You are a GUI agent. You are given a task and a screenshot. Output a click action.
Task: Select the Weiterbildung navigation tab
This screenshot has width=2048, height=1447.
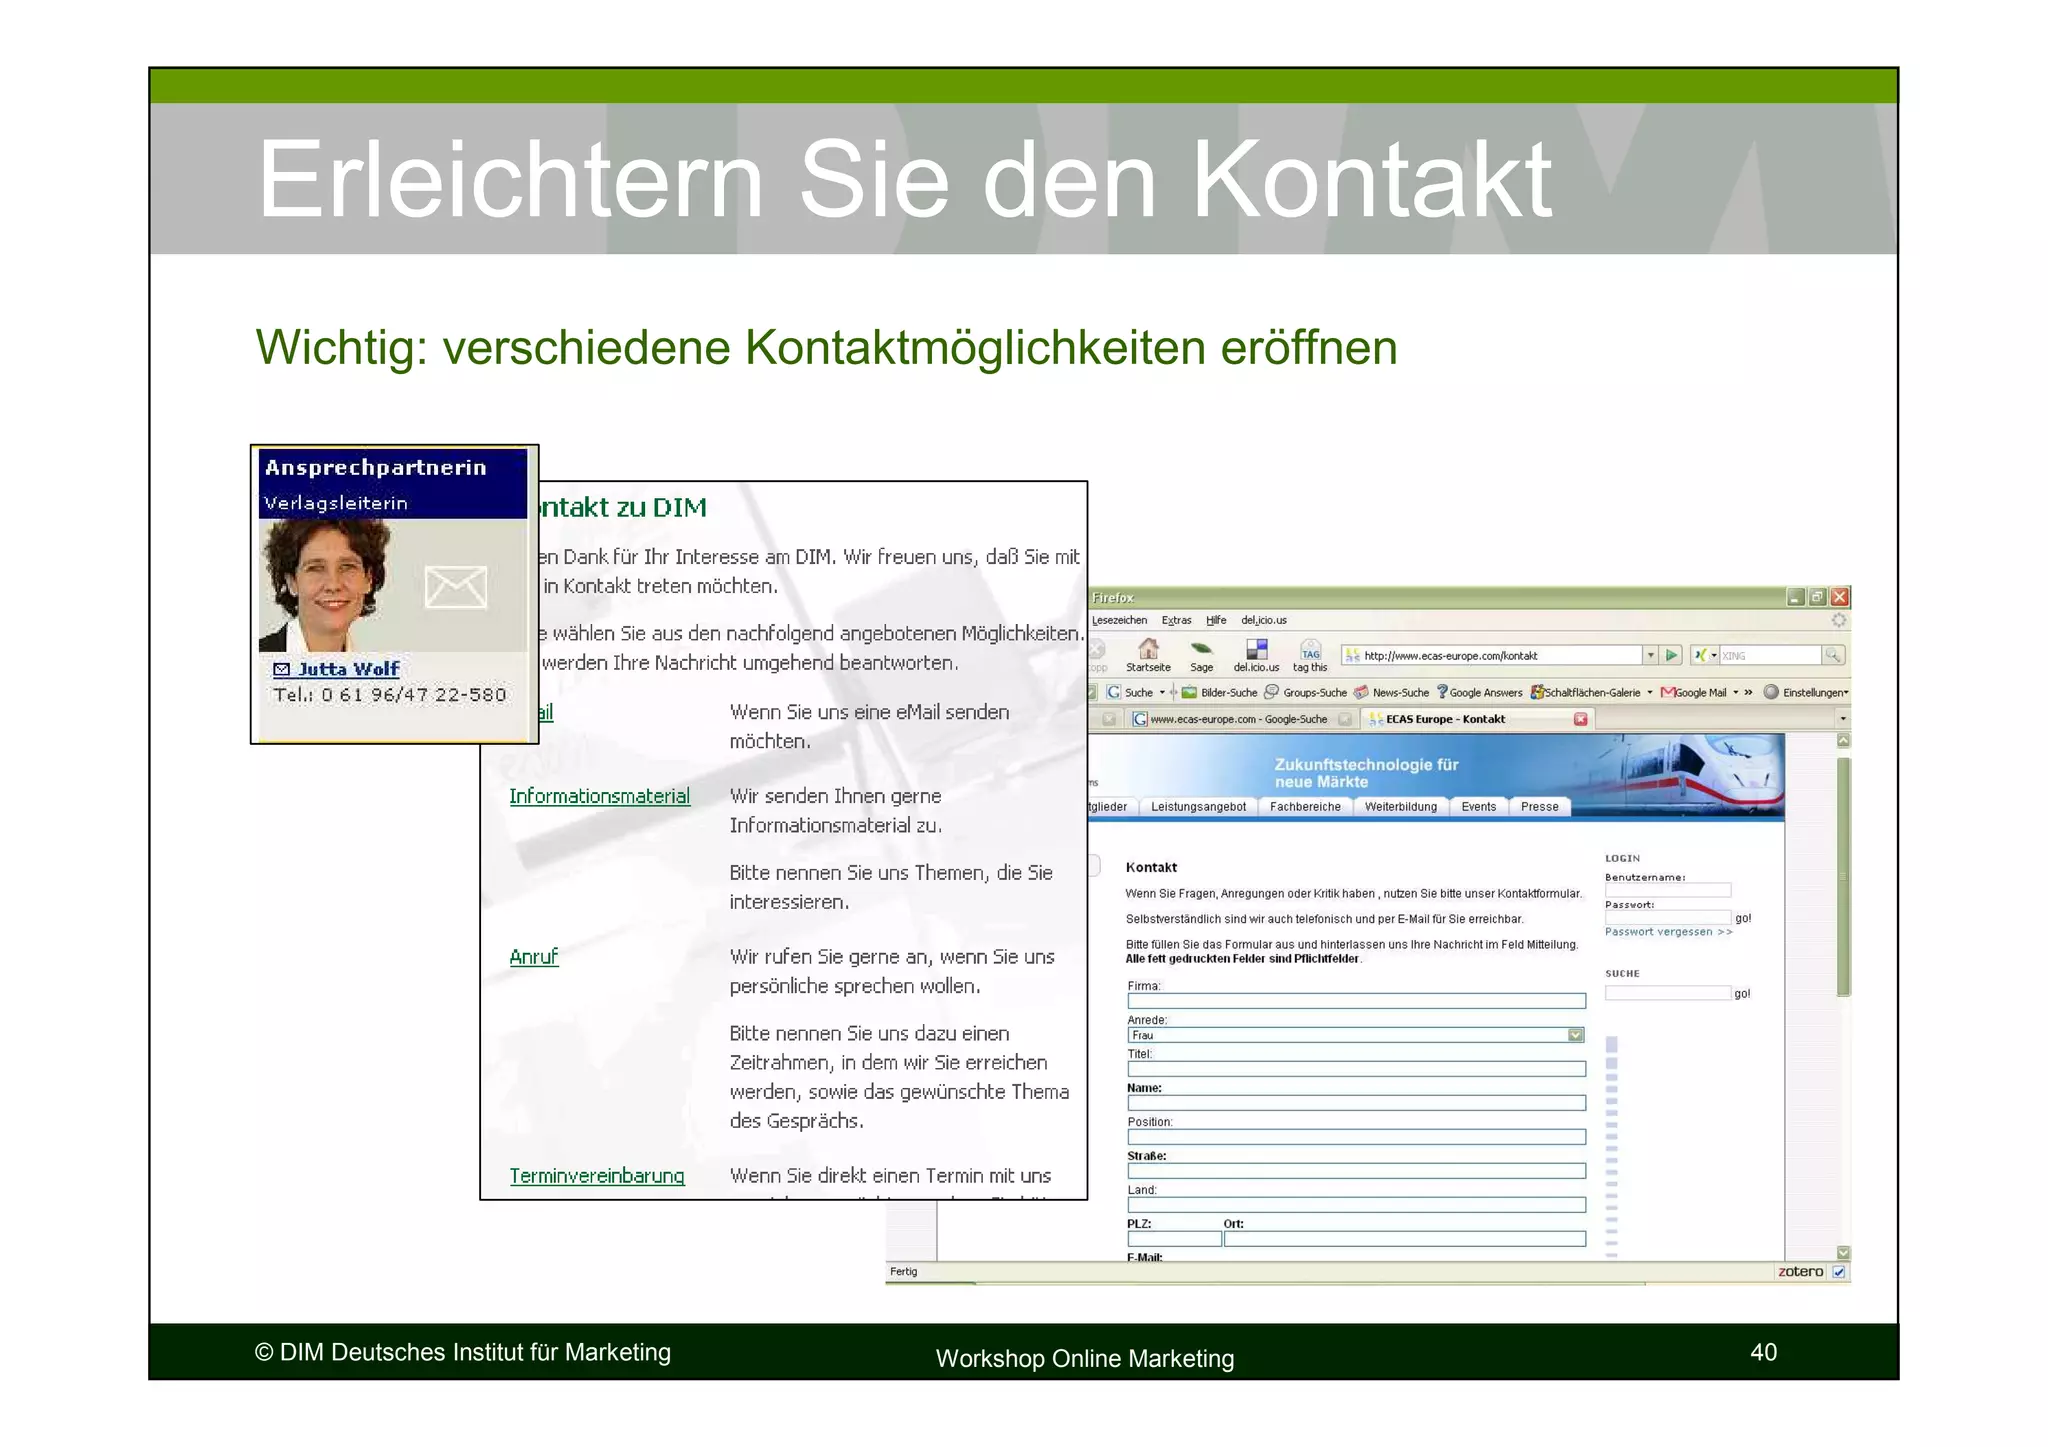point(1400,807)
